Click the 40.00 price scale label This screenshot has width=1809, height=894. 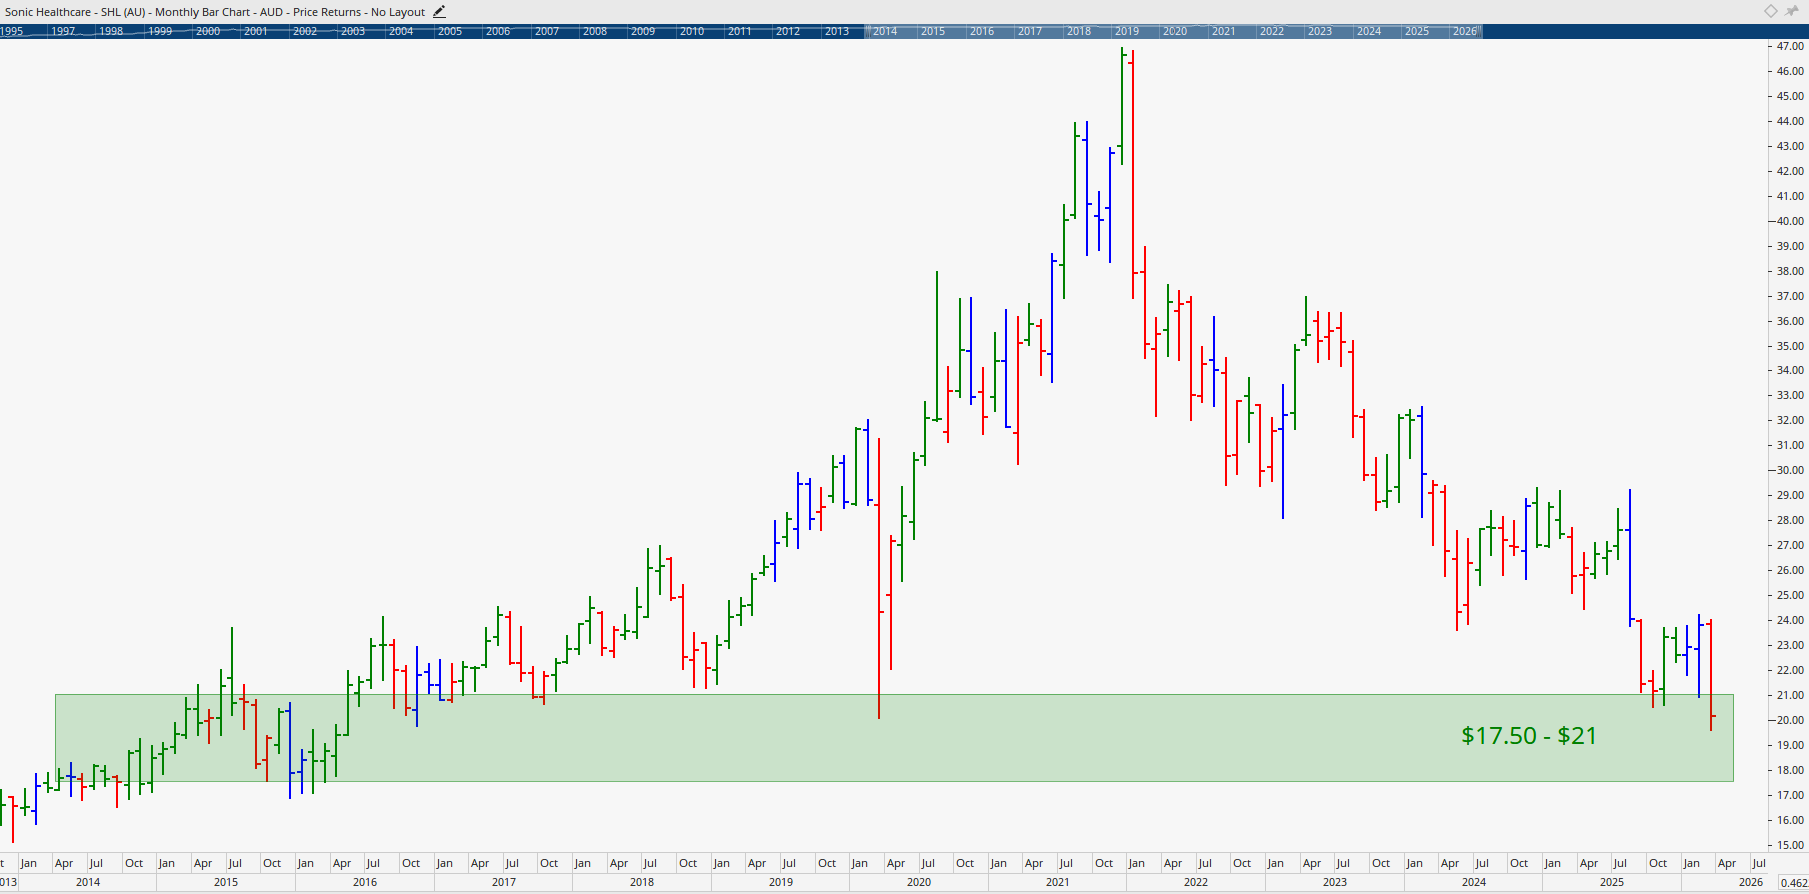tap(1790, 221)
